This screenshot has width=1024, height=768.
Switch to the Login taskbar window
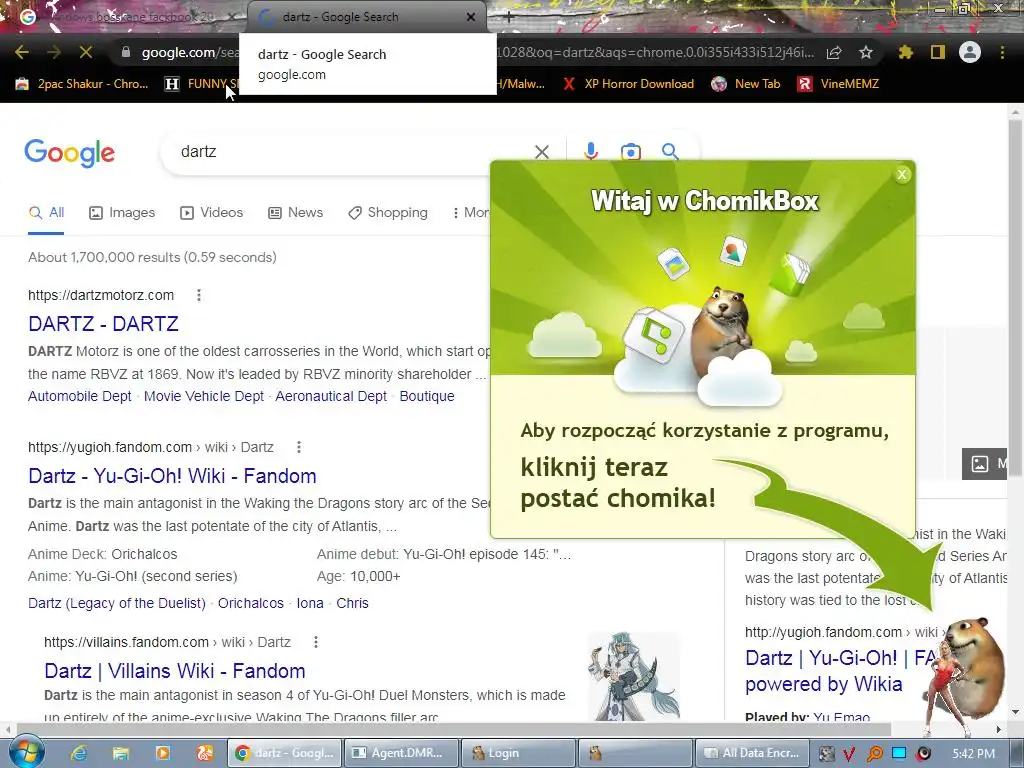(x=517, y=753)
